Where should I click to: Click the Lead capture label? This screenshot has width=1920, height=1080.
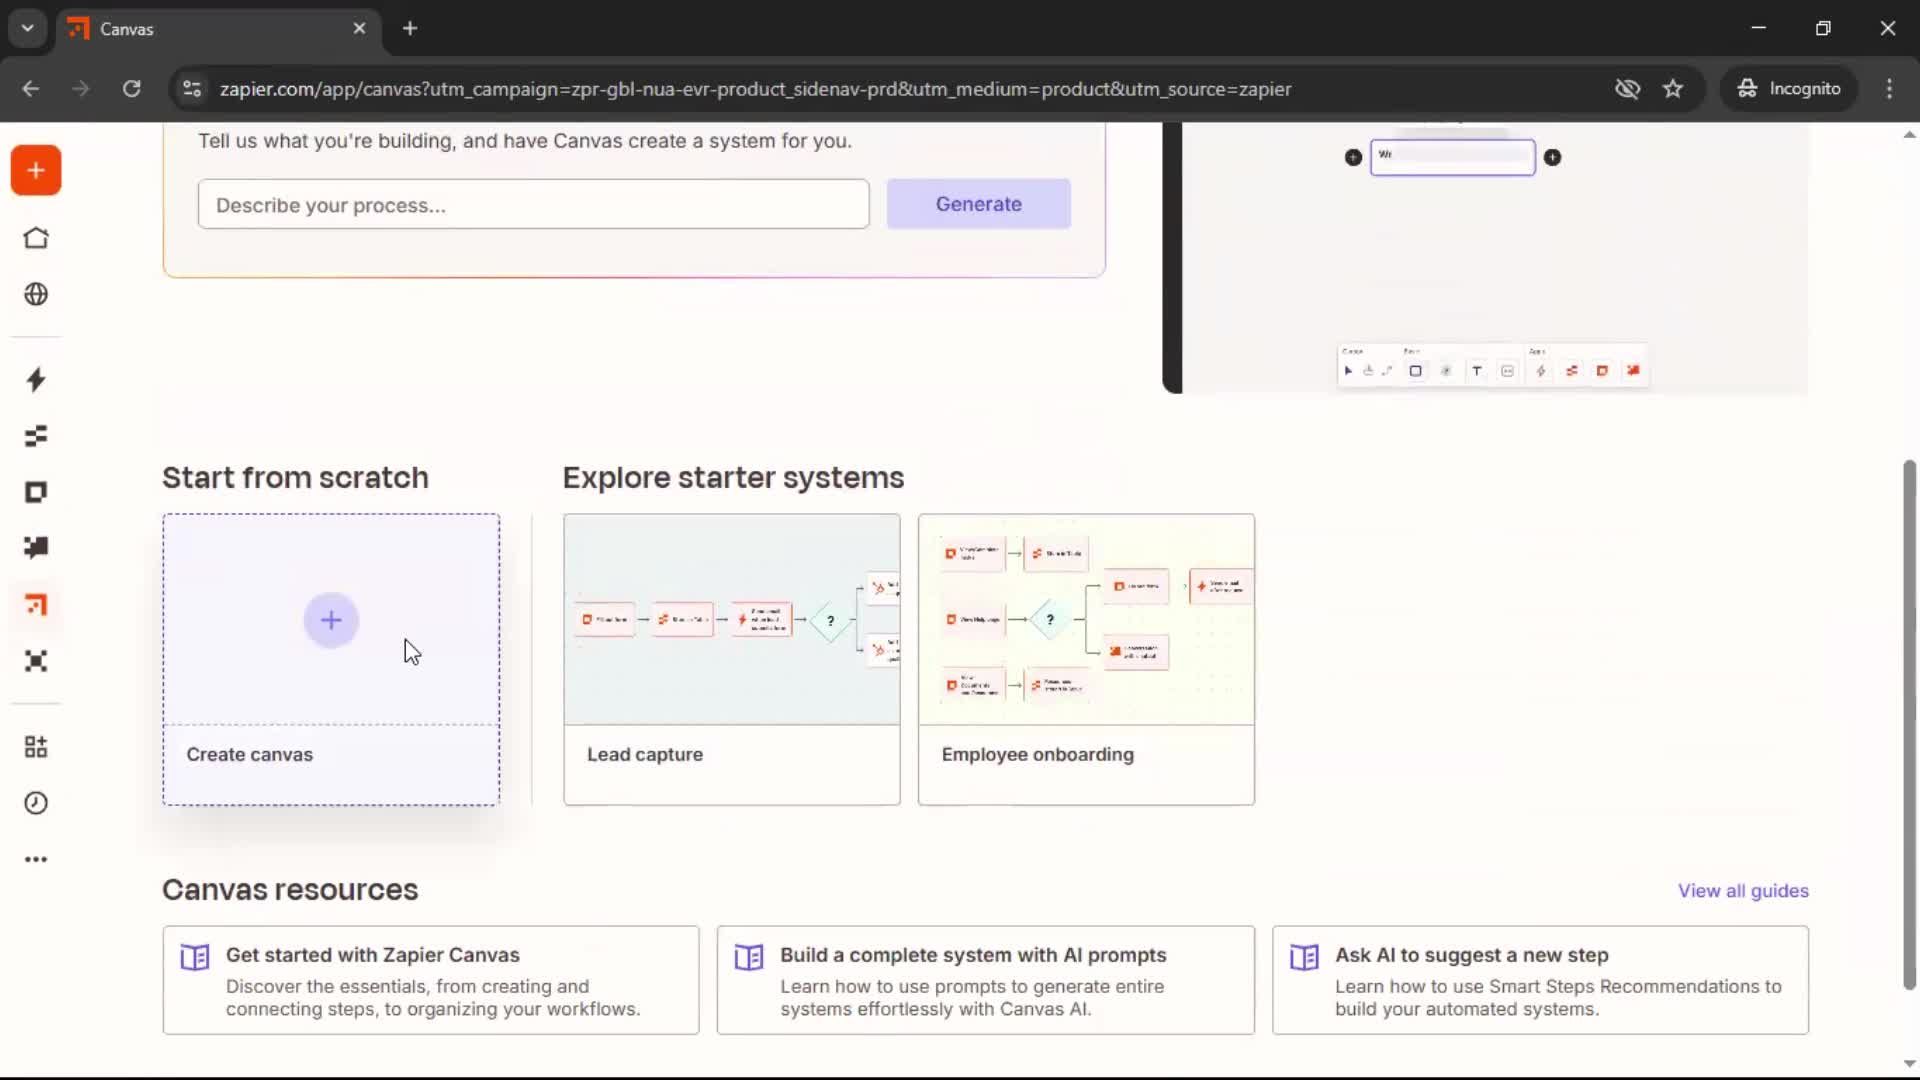[644, 755]
